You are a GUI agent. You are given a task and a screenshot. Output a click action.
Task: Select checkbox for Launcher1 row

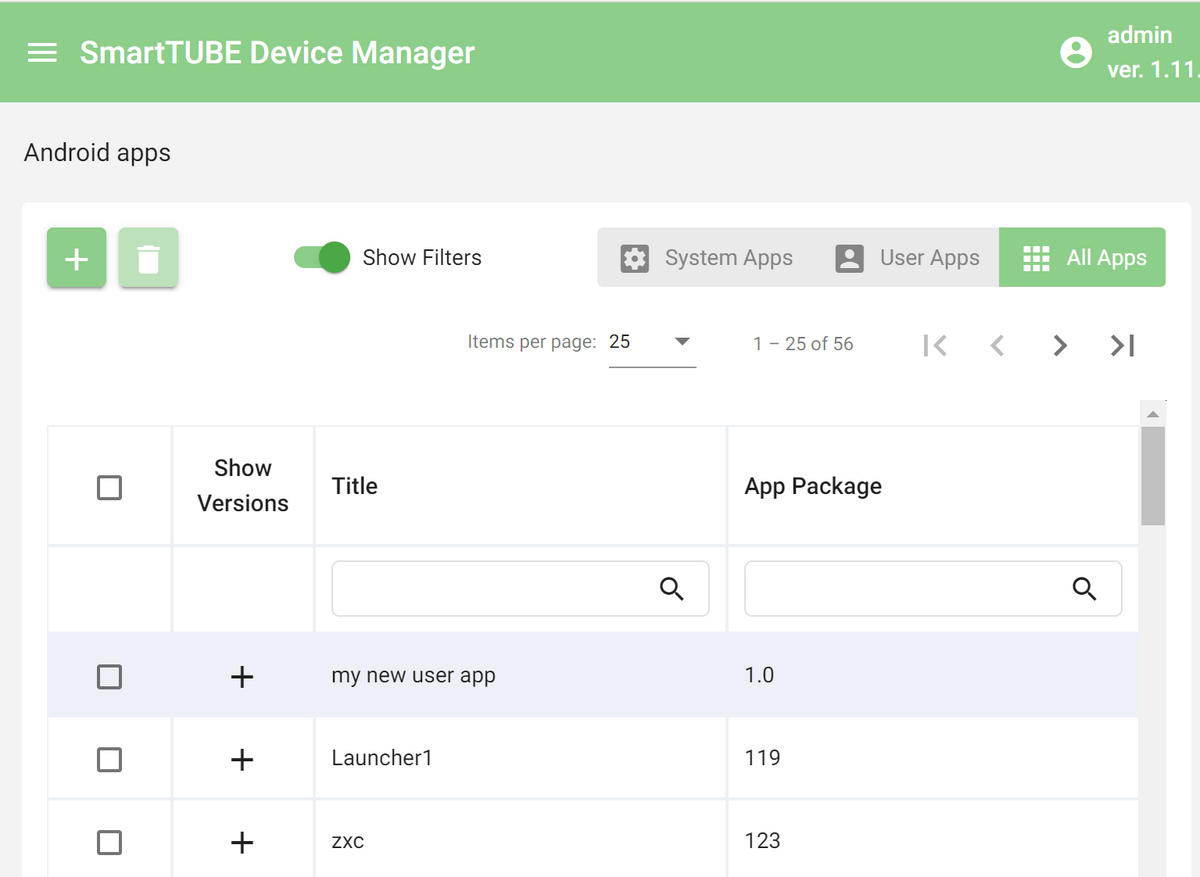coord(109,759)
